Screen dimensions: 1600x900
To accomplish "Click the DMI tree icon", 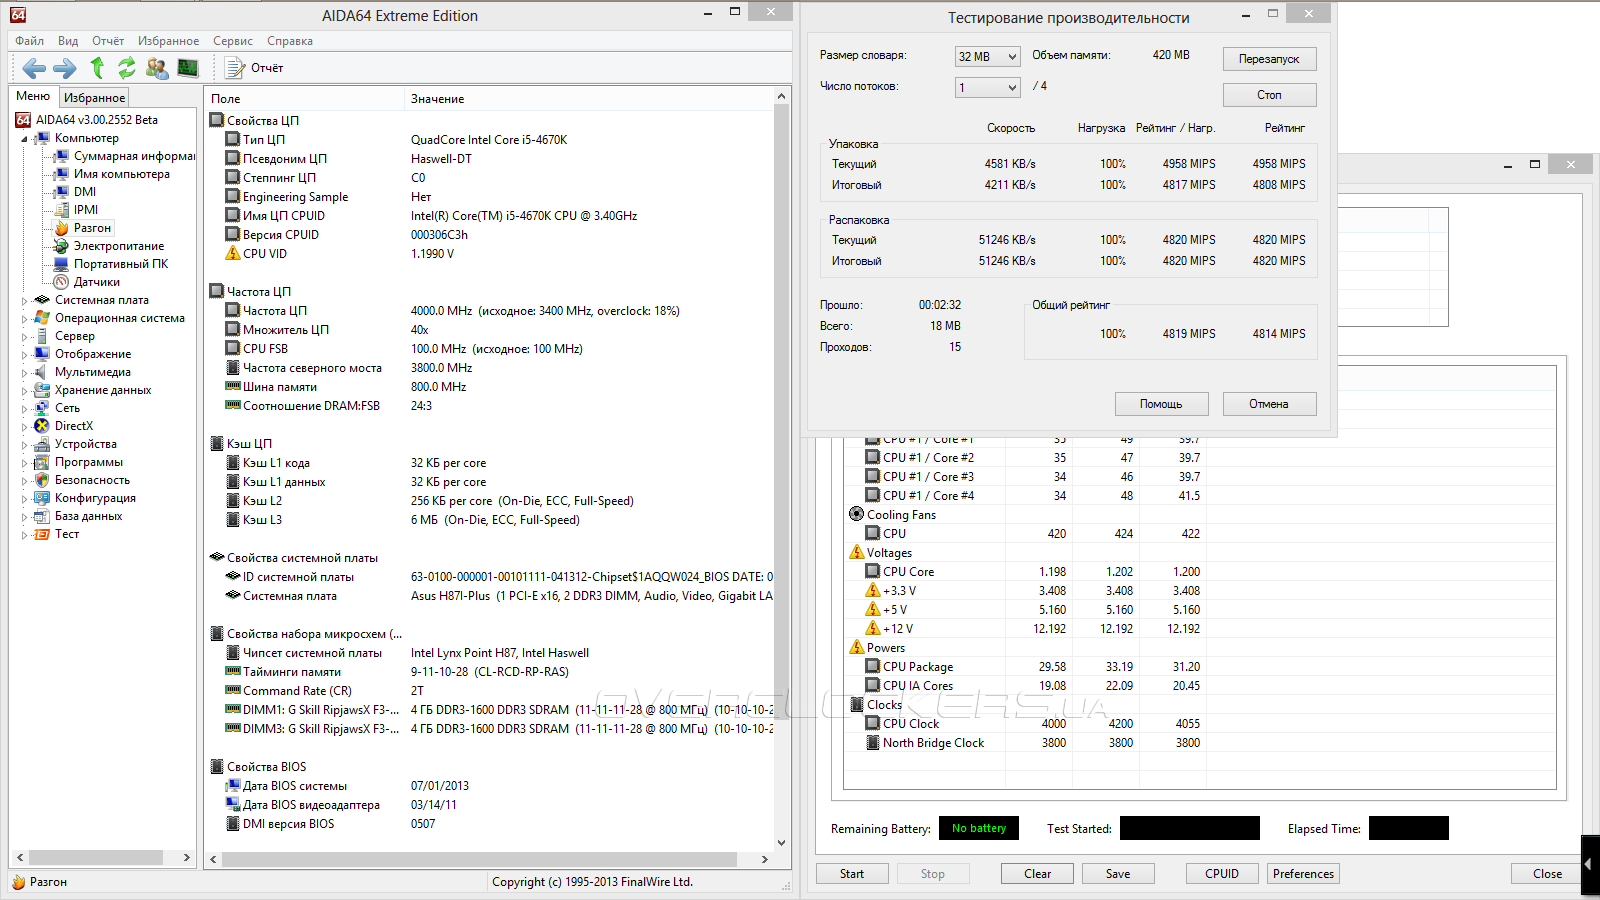I will (x=62, y=192).
